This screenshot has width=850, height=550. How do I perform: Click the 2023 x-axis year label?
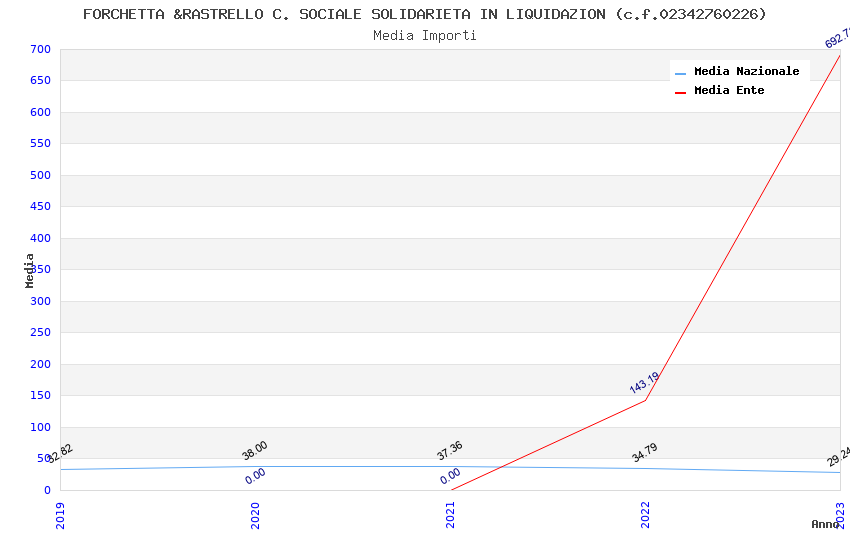click(x=841, y=516)
